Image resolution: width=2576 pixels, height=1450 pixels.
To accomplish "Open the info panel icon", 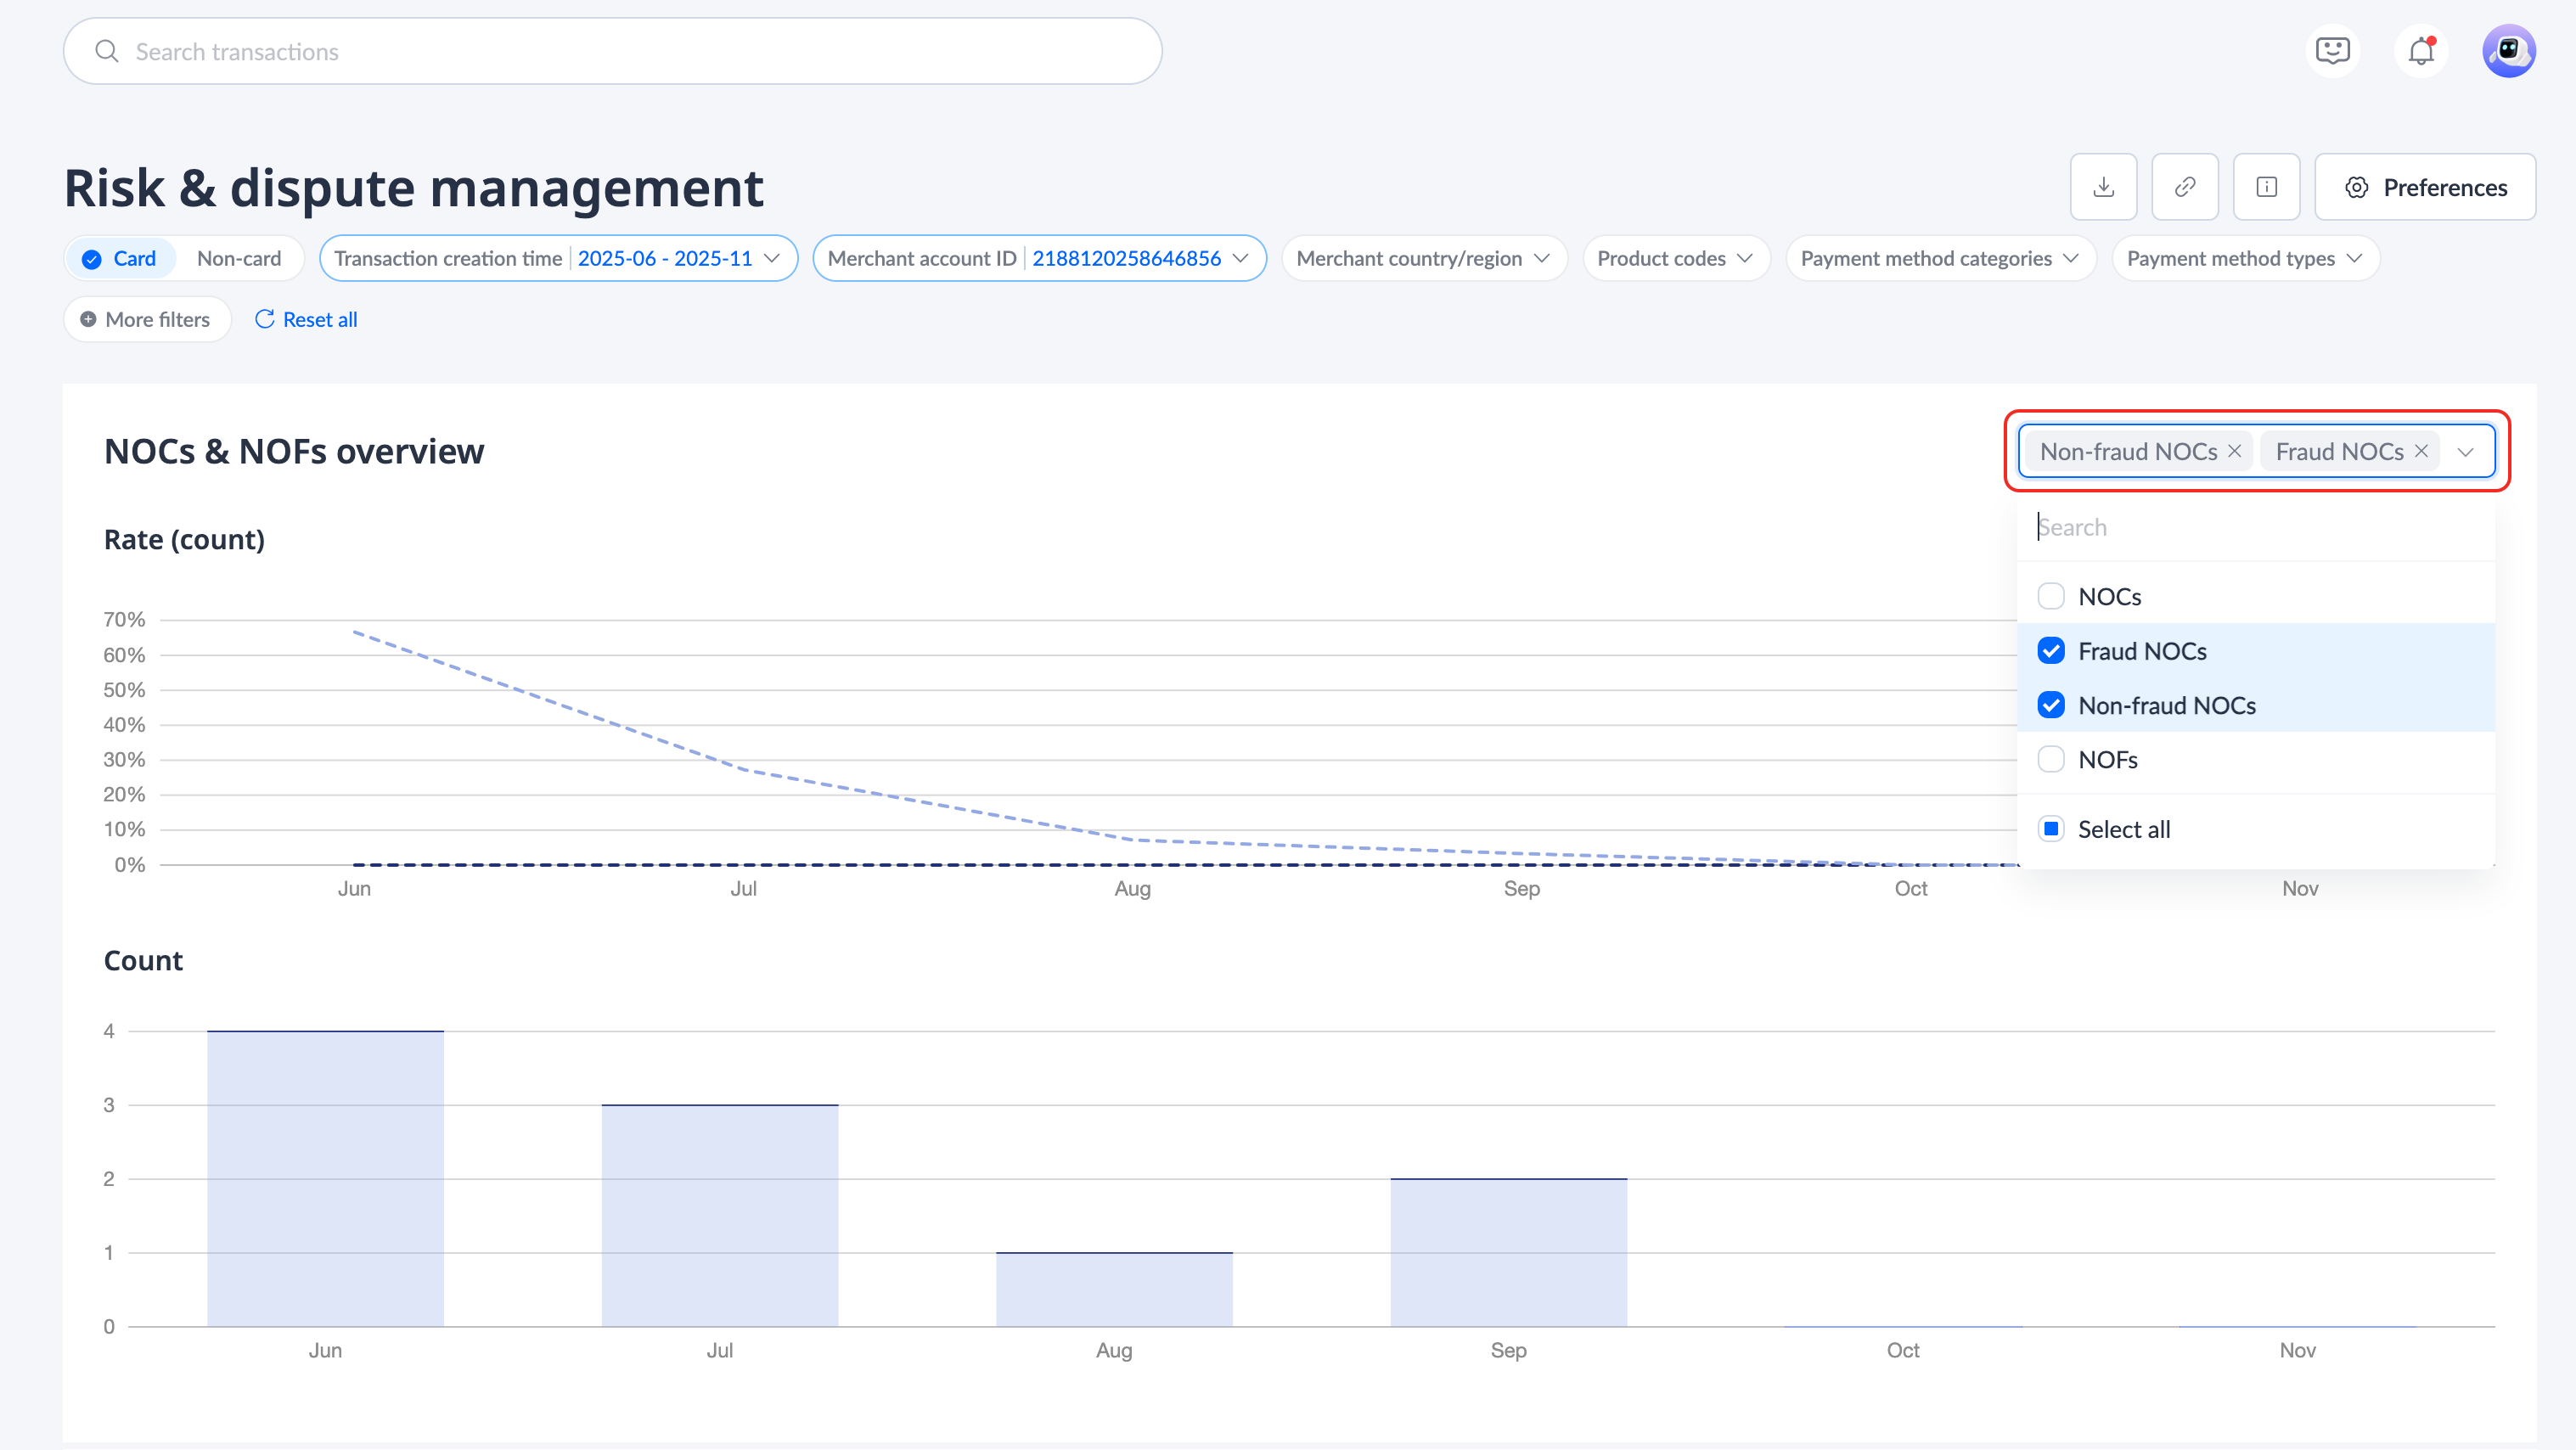I will [x=2266, y=187].
